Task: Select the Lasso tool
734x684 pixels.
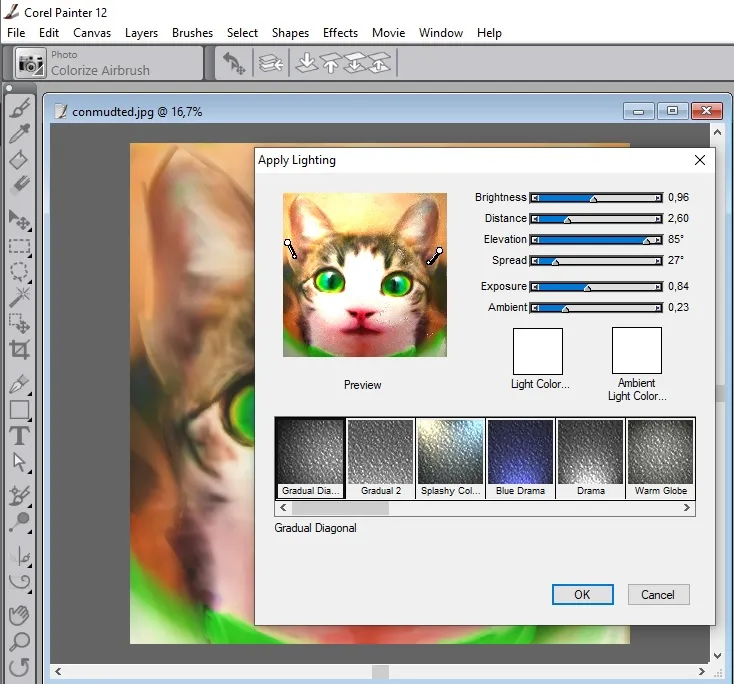Action: pyautogui.click(x=19, y=272)
